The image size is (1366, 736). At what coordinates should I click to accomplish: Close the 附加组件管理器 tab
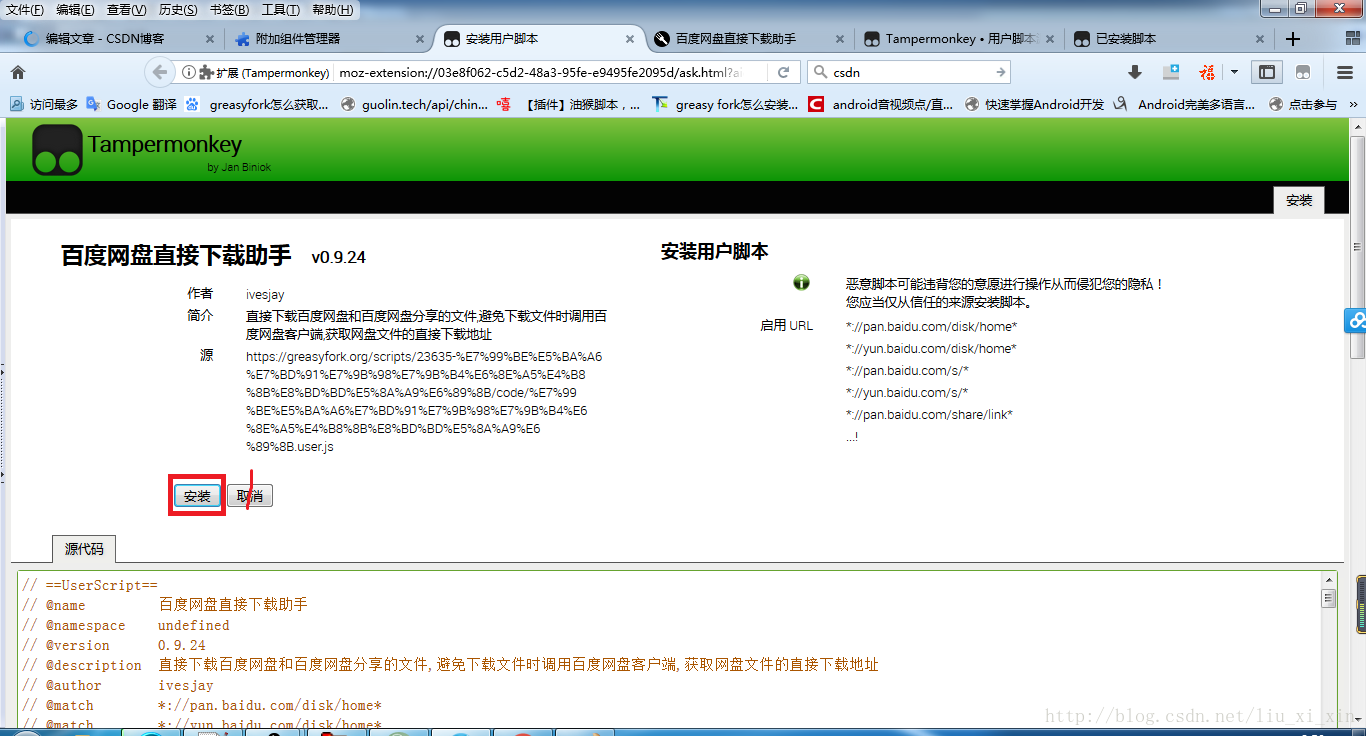(418, 39)
